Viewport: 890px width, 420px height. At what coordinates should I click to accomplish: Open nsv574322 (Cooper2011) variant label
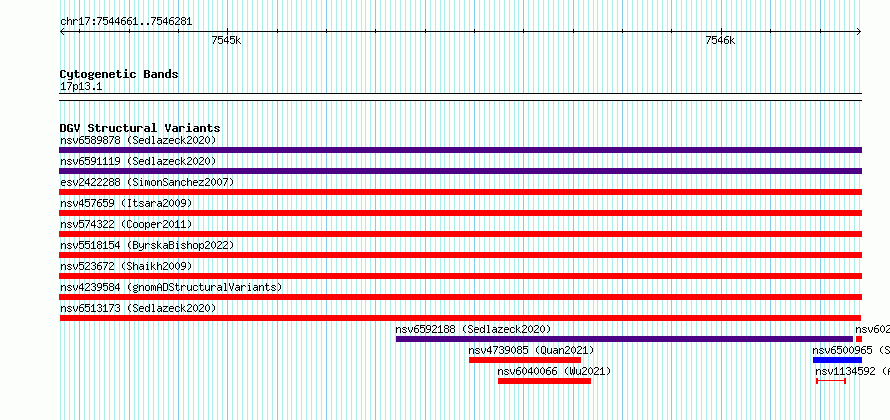[126, 224]
